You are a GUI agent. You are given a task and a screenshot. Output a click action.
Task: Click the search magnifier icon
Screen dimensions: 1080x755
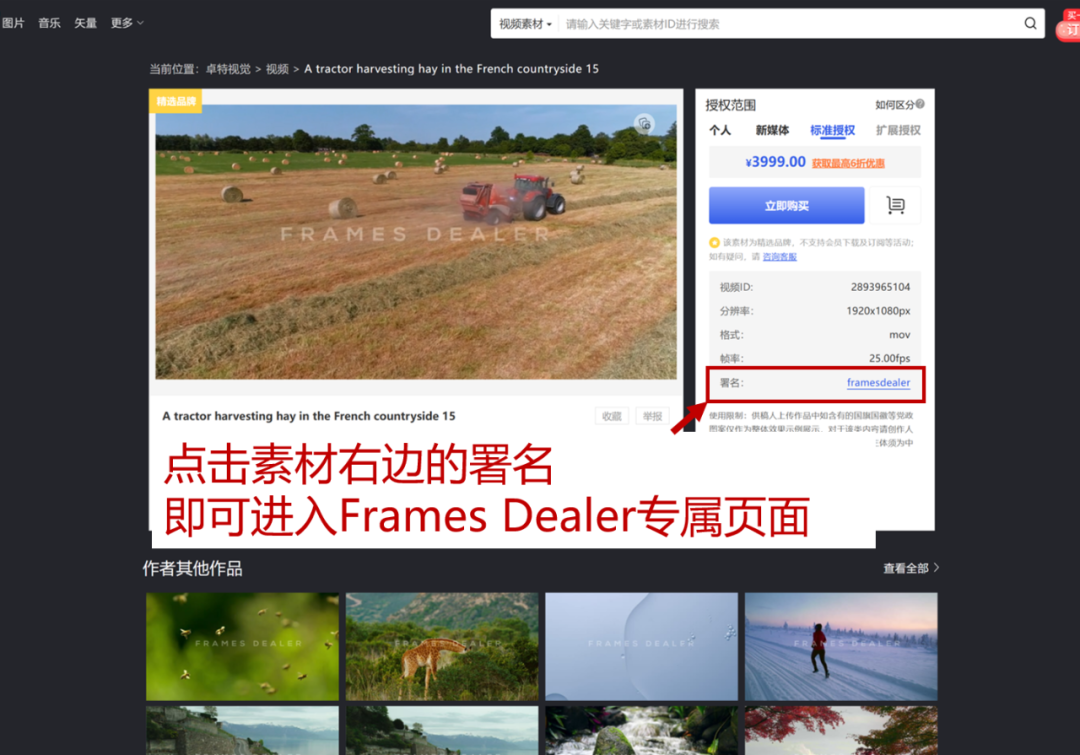1030,24
